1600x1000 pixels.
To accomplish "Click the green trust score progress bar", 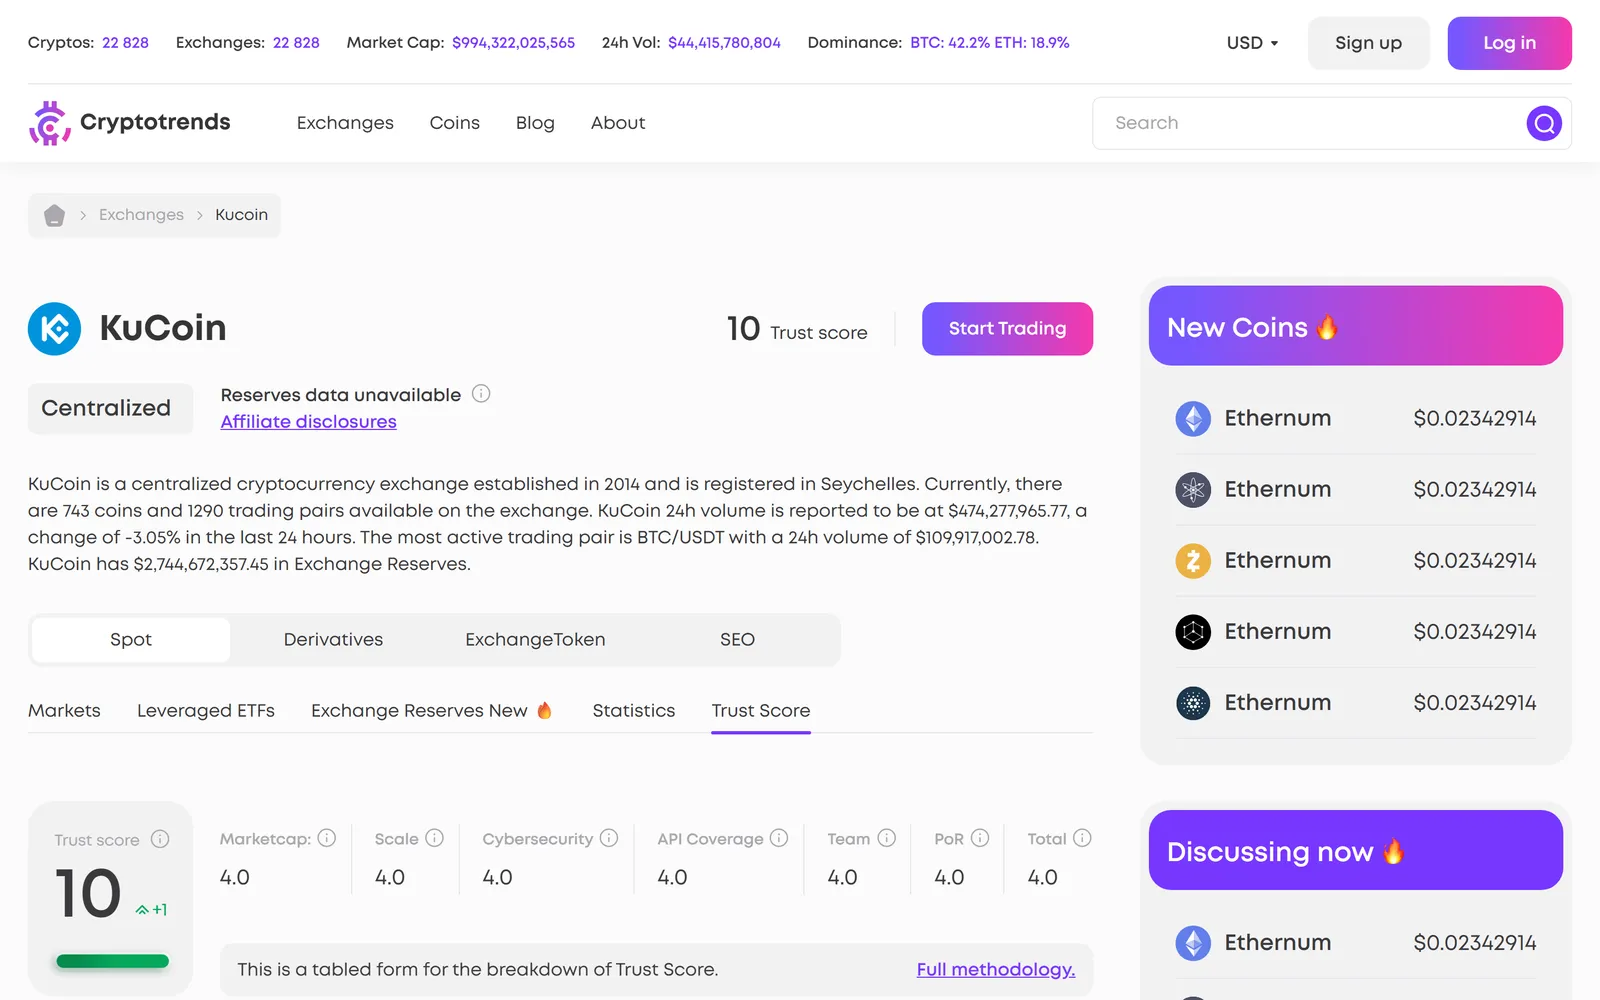I will [x=112, y=962].
